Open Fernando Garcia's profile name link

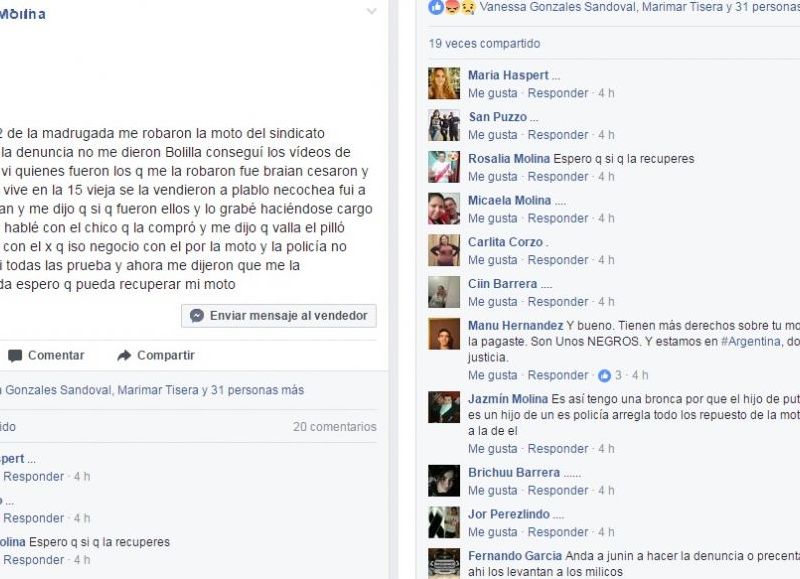(x=515, y=556)
